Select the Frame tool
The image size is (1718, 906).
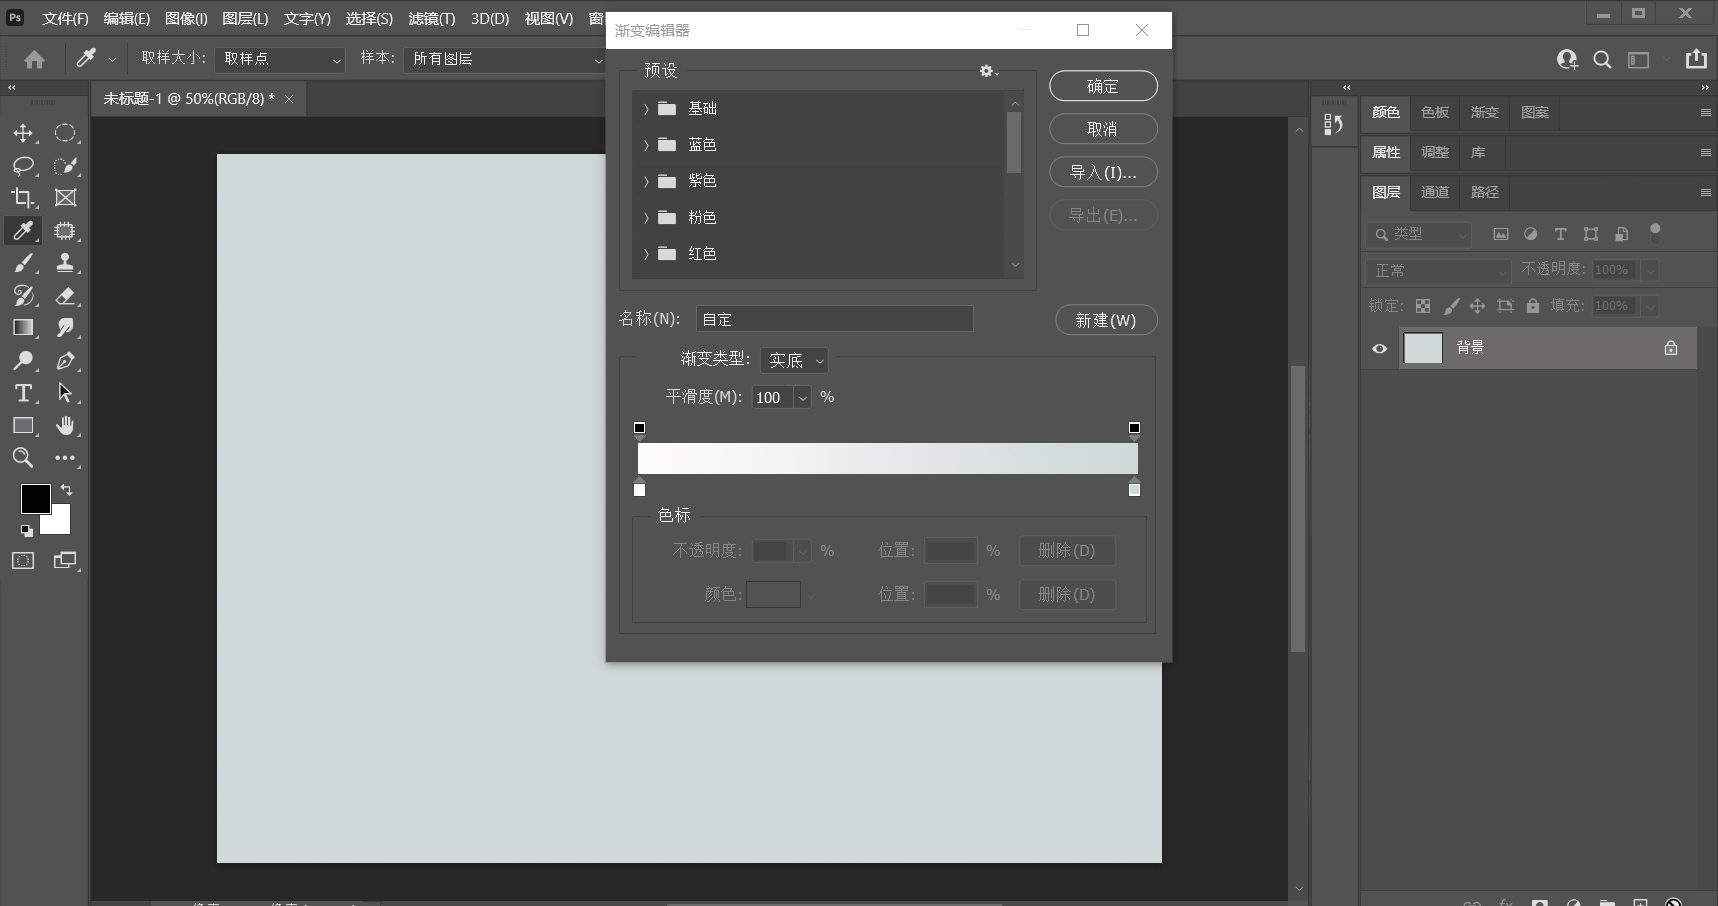[65, 198]
